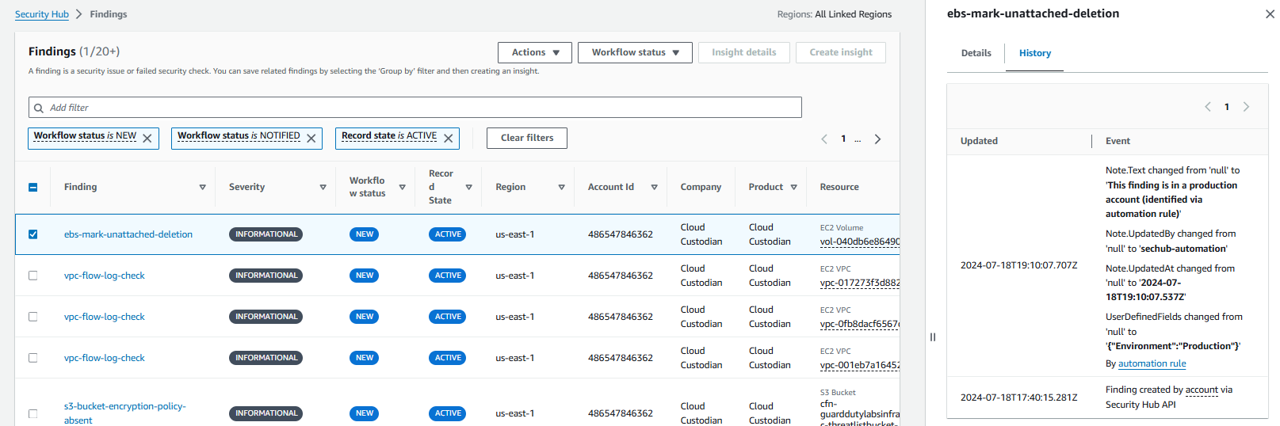Sort by the Severity column arrow

coord(323,187)
